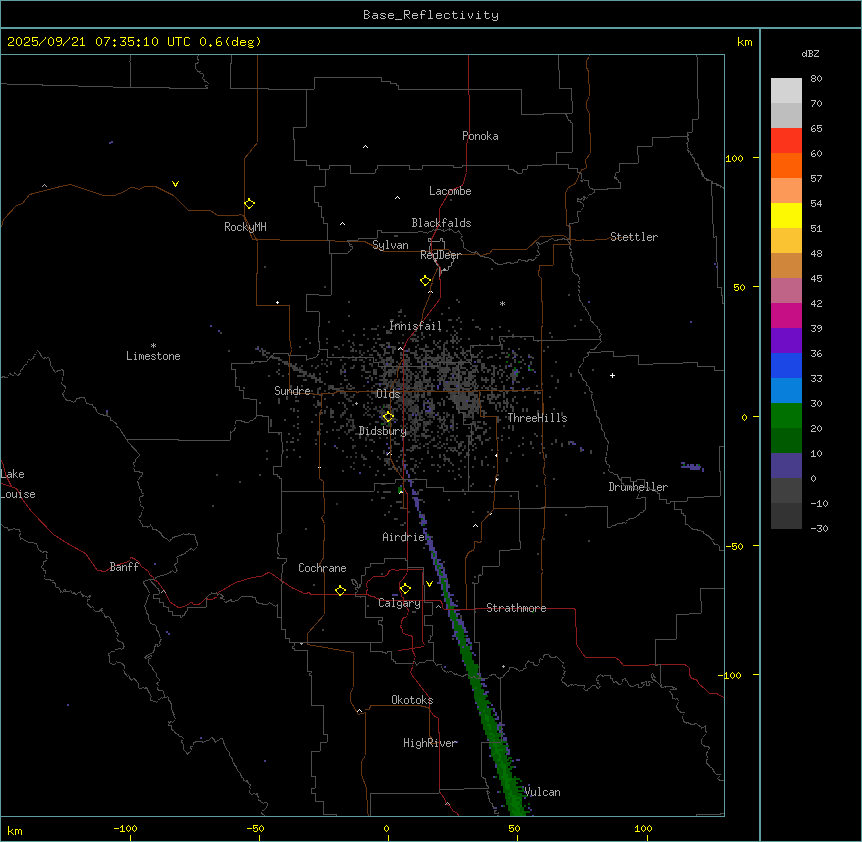The height and width of the screenshot is (842, 862).
Task: Click the dBZ legend heading
Action: (x=811, y=53)
